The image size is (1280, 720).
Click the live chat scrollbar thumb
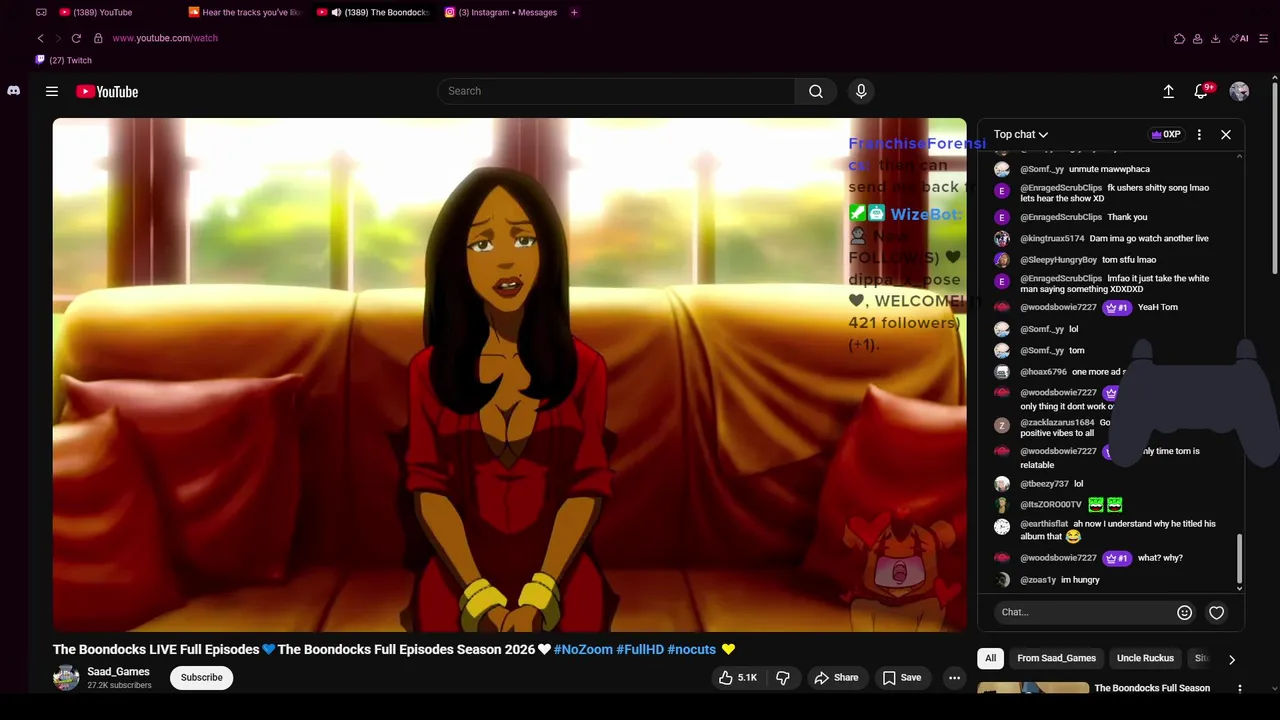[1240, 558]
